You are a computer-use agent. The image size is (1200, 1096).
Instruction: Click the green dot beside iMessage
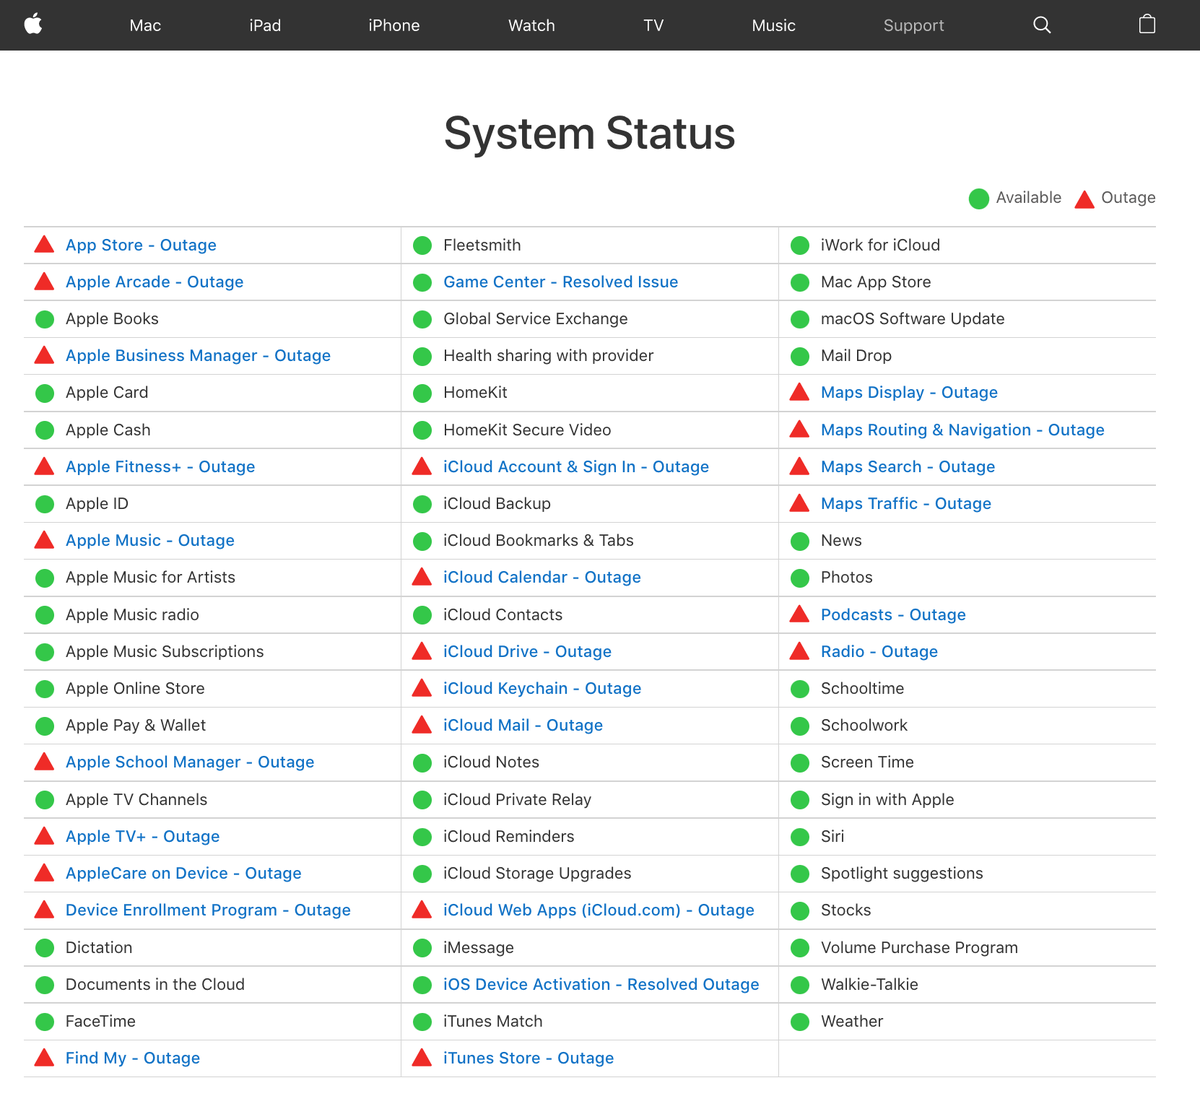[x=422, y=948]
